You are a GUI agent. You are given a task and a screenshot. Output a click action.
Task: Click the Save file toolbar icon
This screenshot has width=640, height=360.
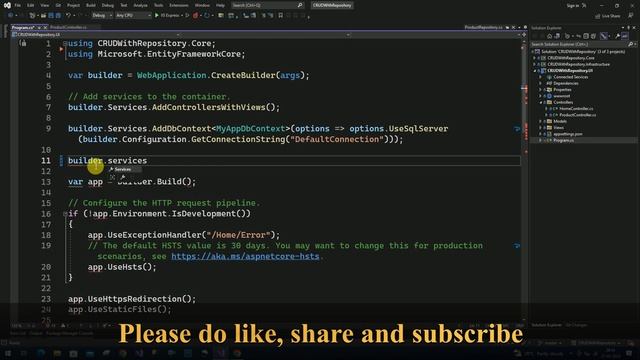point(51,16)
